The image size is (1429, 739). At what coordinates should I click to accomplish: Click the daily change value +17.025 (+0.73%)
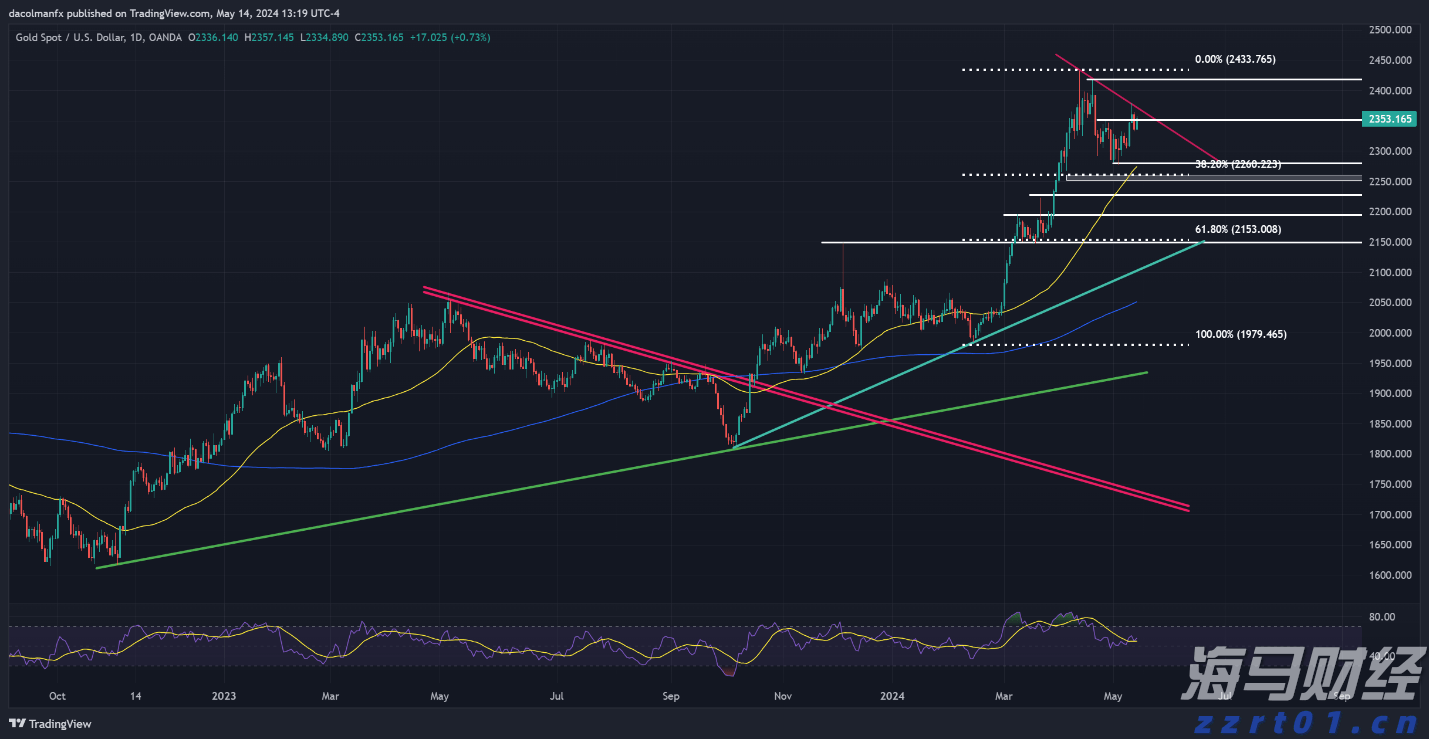[450, 36]
